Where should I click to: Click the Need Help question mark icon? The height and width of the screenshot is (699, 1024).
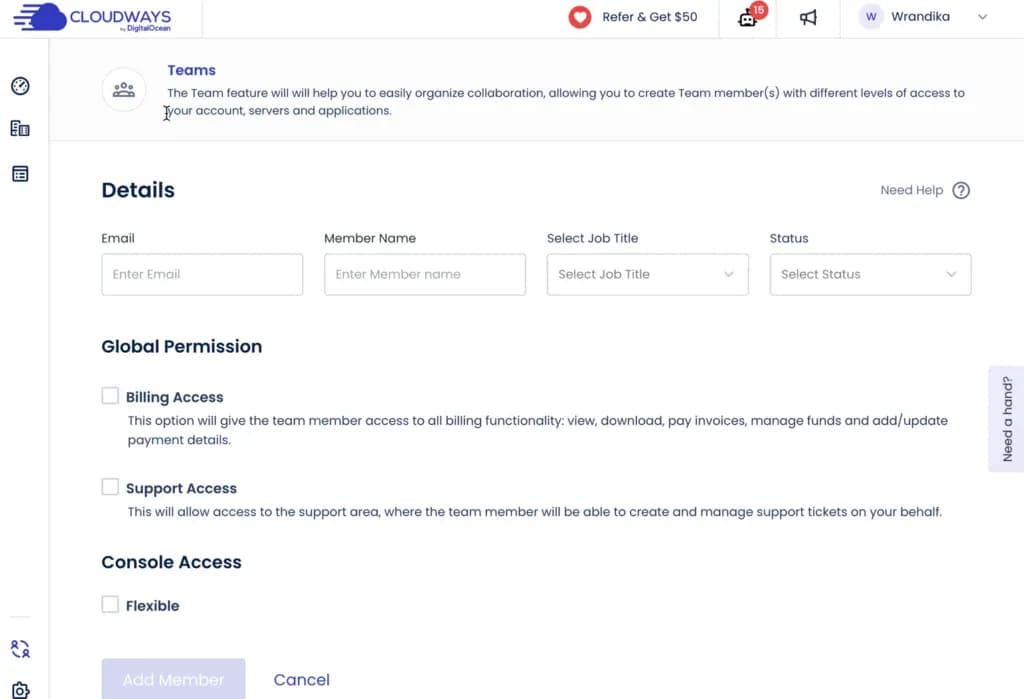(x=960, y=190)
